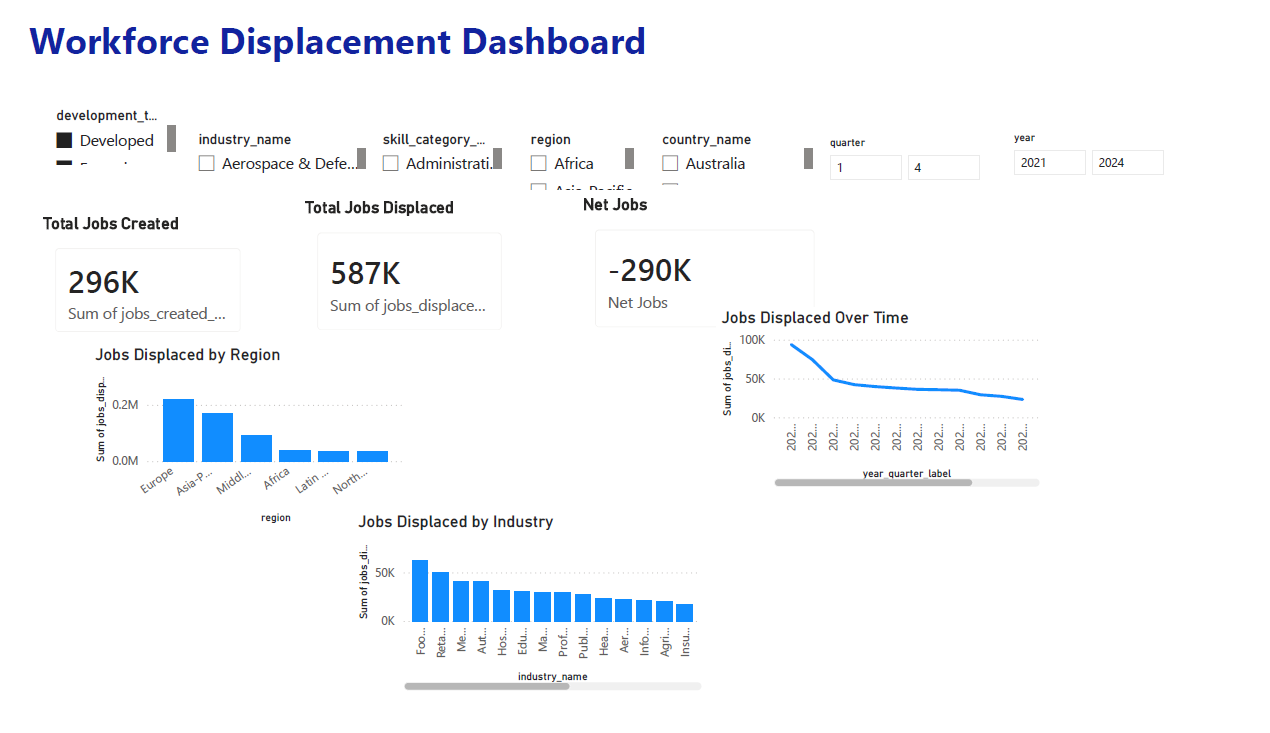Screen dimensions: 1270x733
Task: Click the time chart horizontal scrollbar
Action: coord(873,482)
